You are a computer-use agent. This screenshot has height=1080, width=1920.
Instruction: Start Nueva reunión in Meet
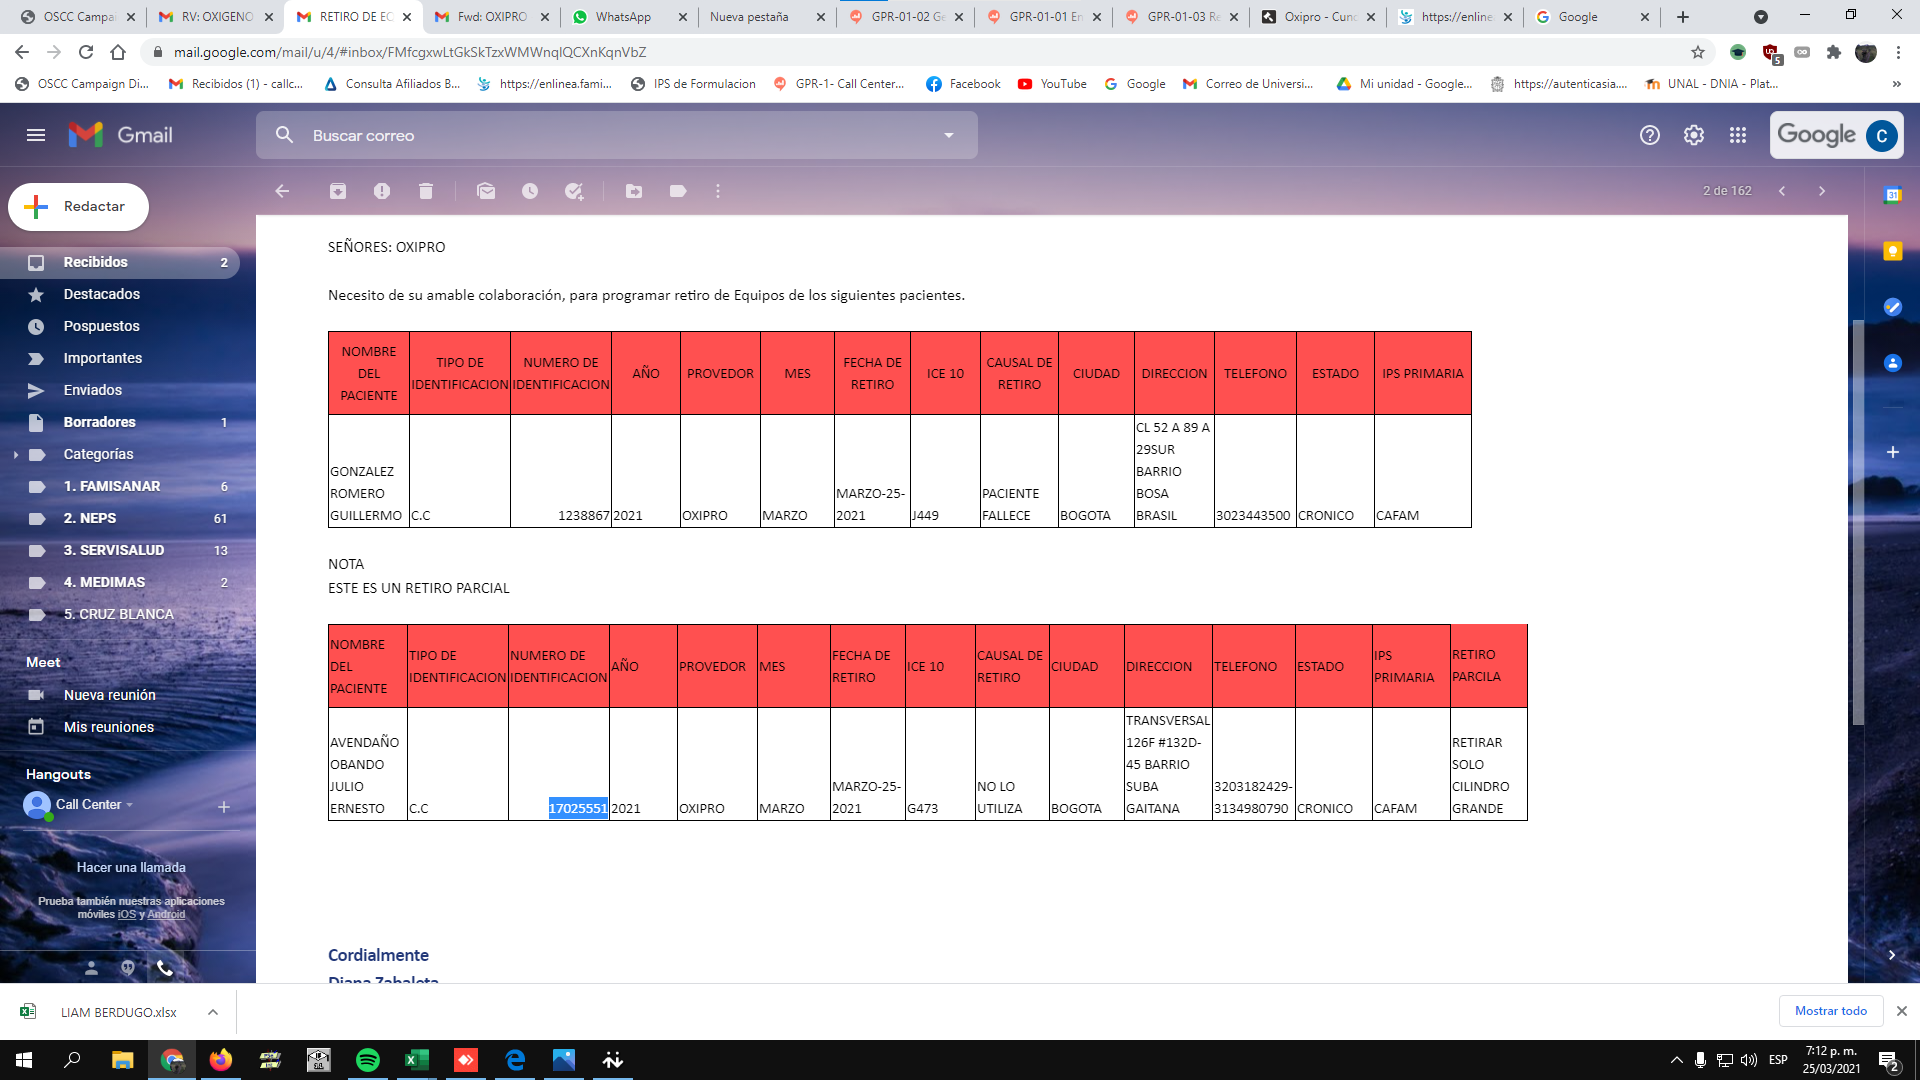click(x=120, y=695)
